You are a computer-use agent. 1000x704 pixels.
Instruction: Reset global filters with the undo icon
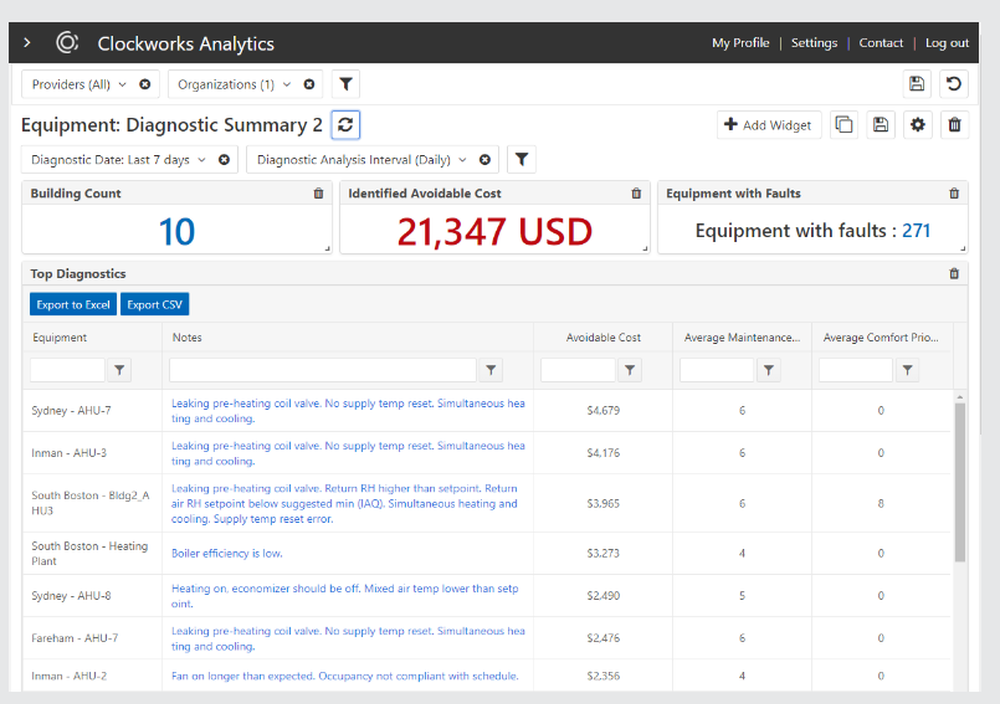tap(953, 84)
